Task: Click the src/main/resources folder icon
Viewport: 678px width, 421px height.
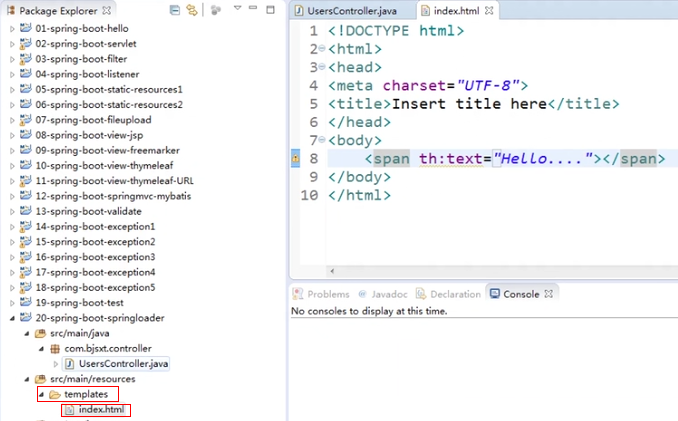Action: coord(40,379)
